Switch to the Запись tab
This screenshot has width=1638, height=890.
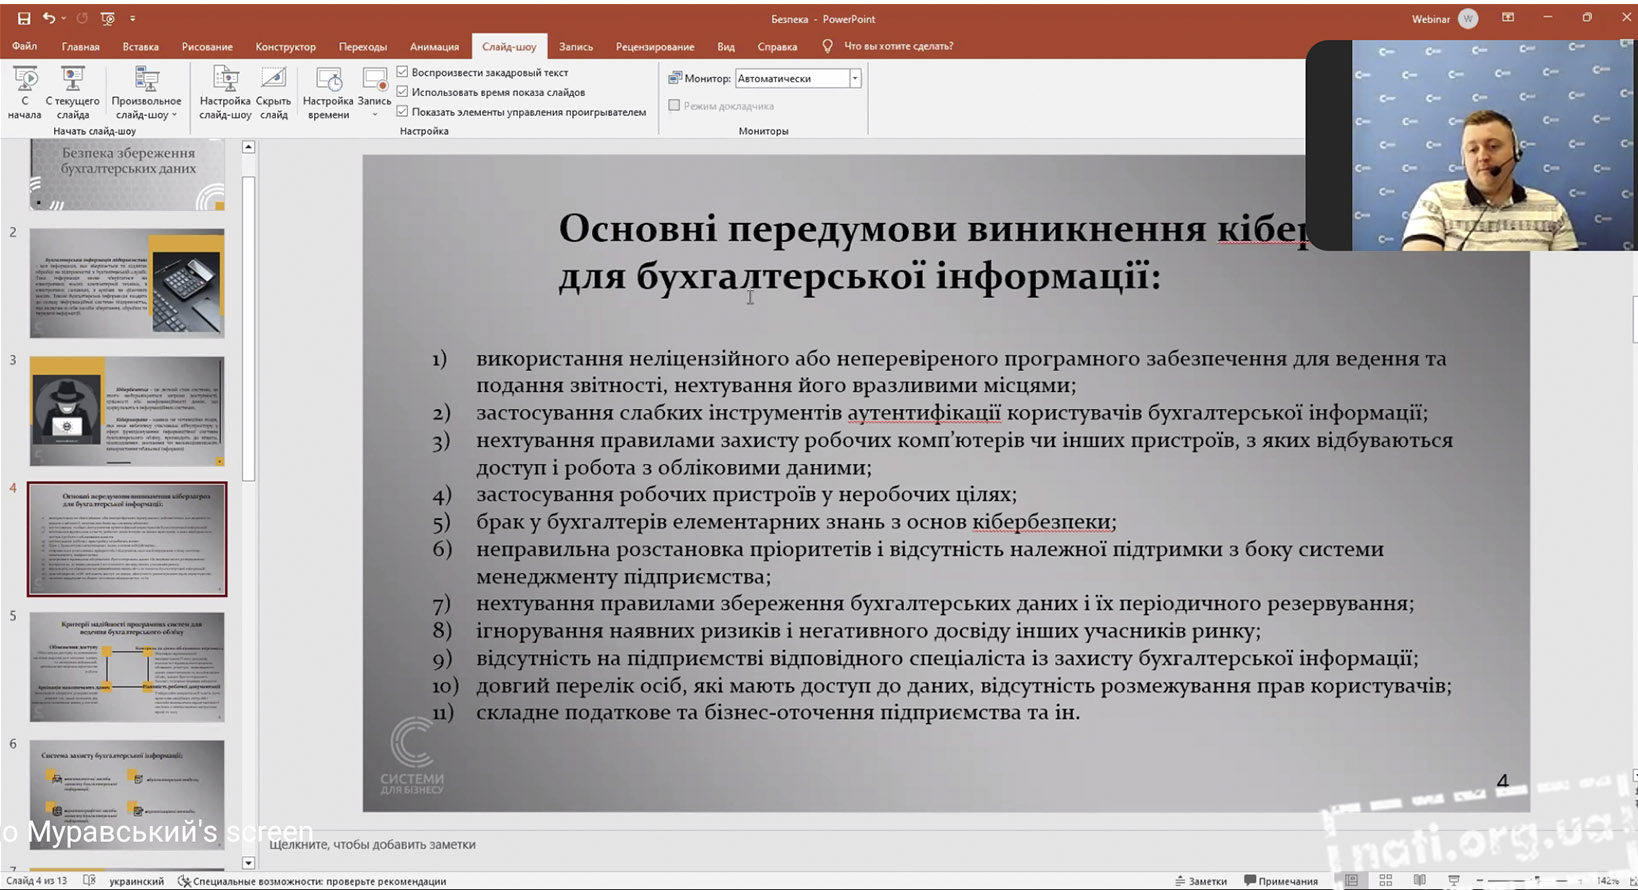[576, 46]
